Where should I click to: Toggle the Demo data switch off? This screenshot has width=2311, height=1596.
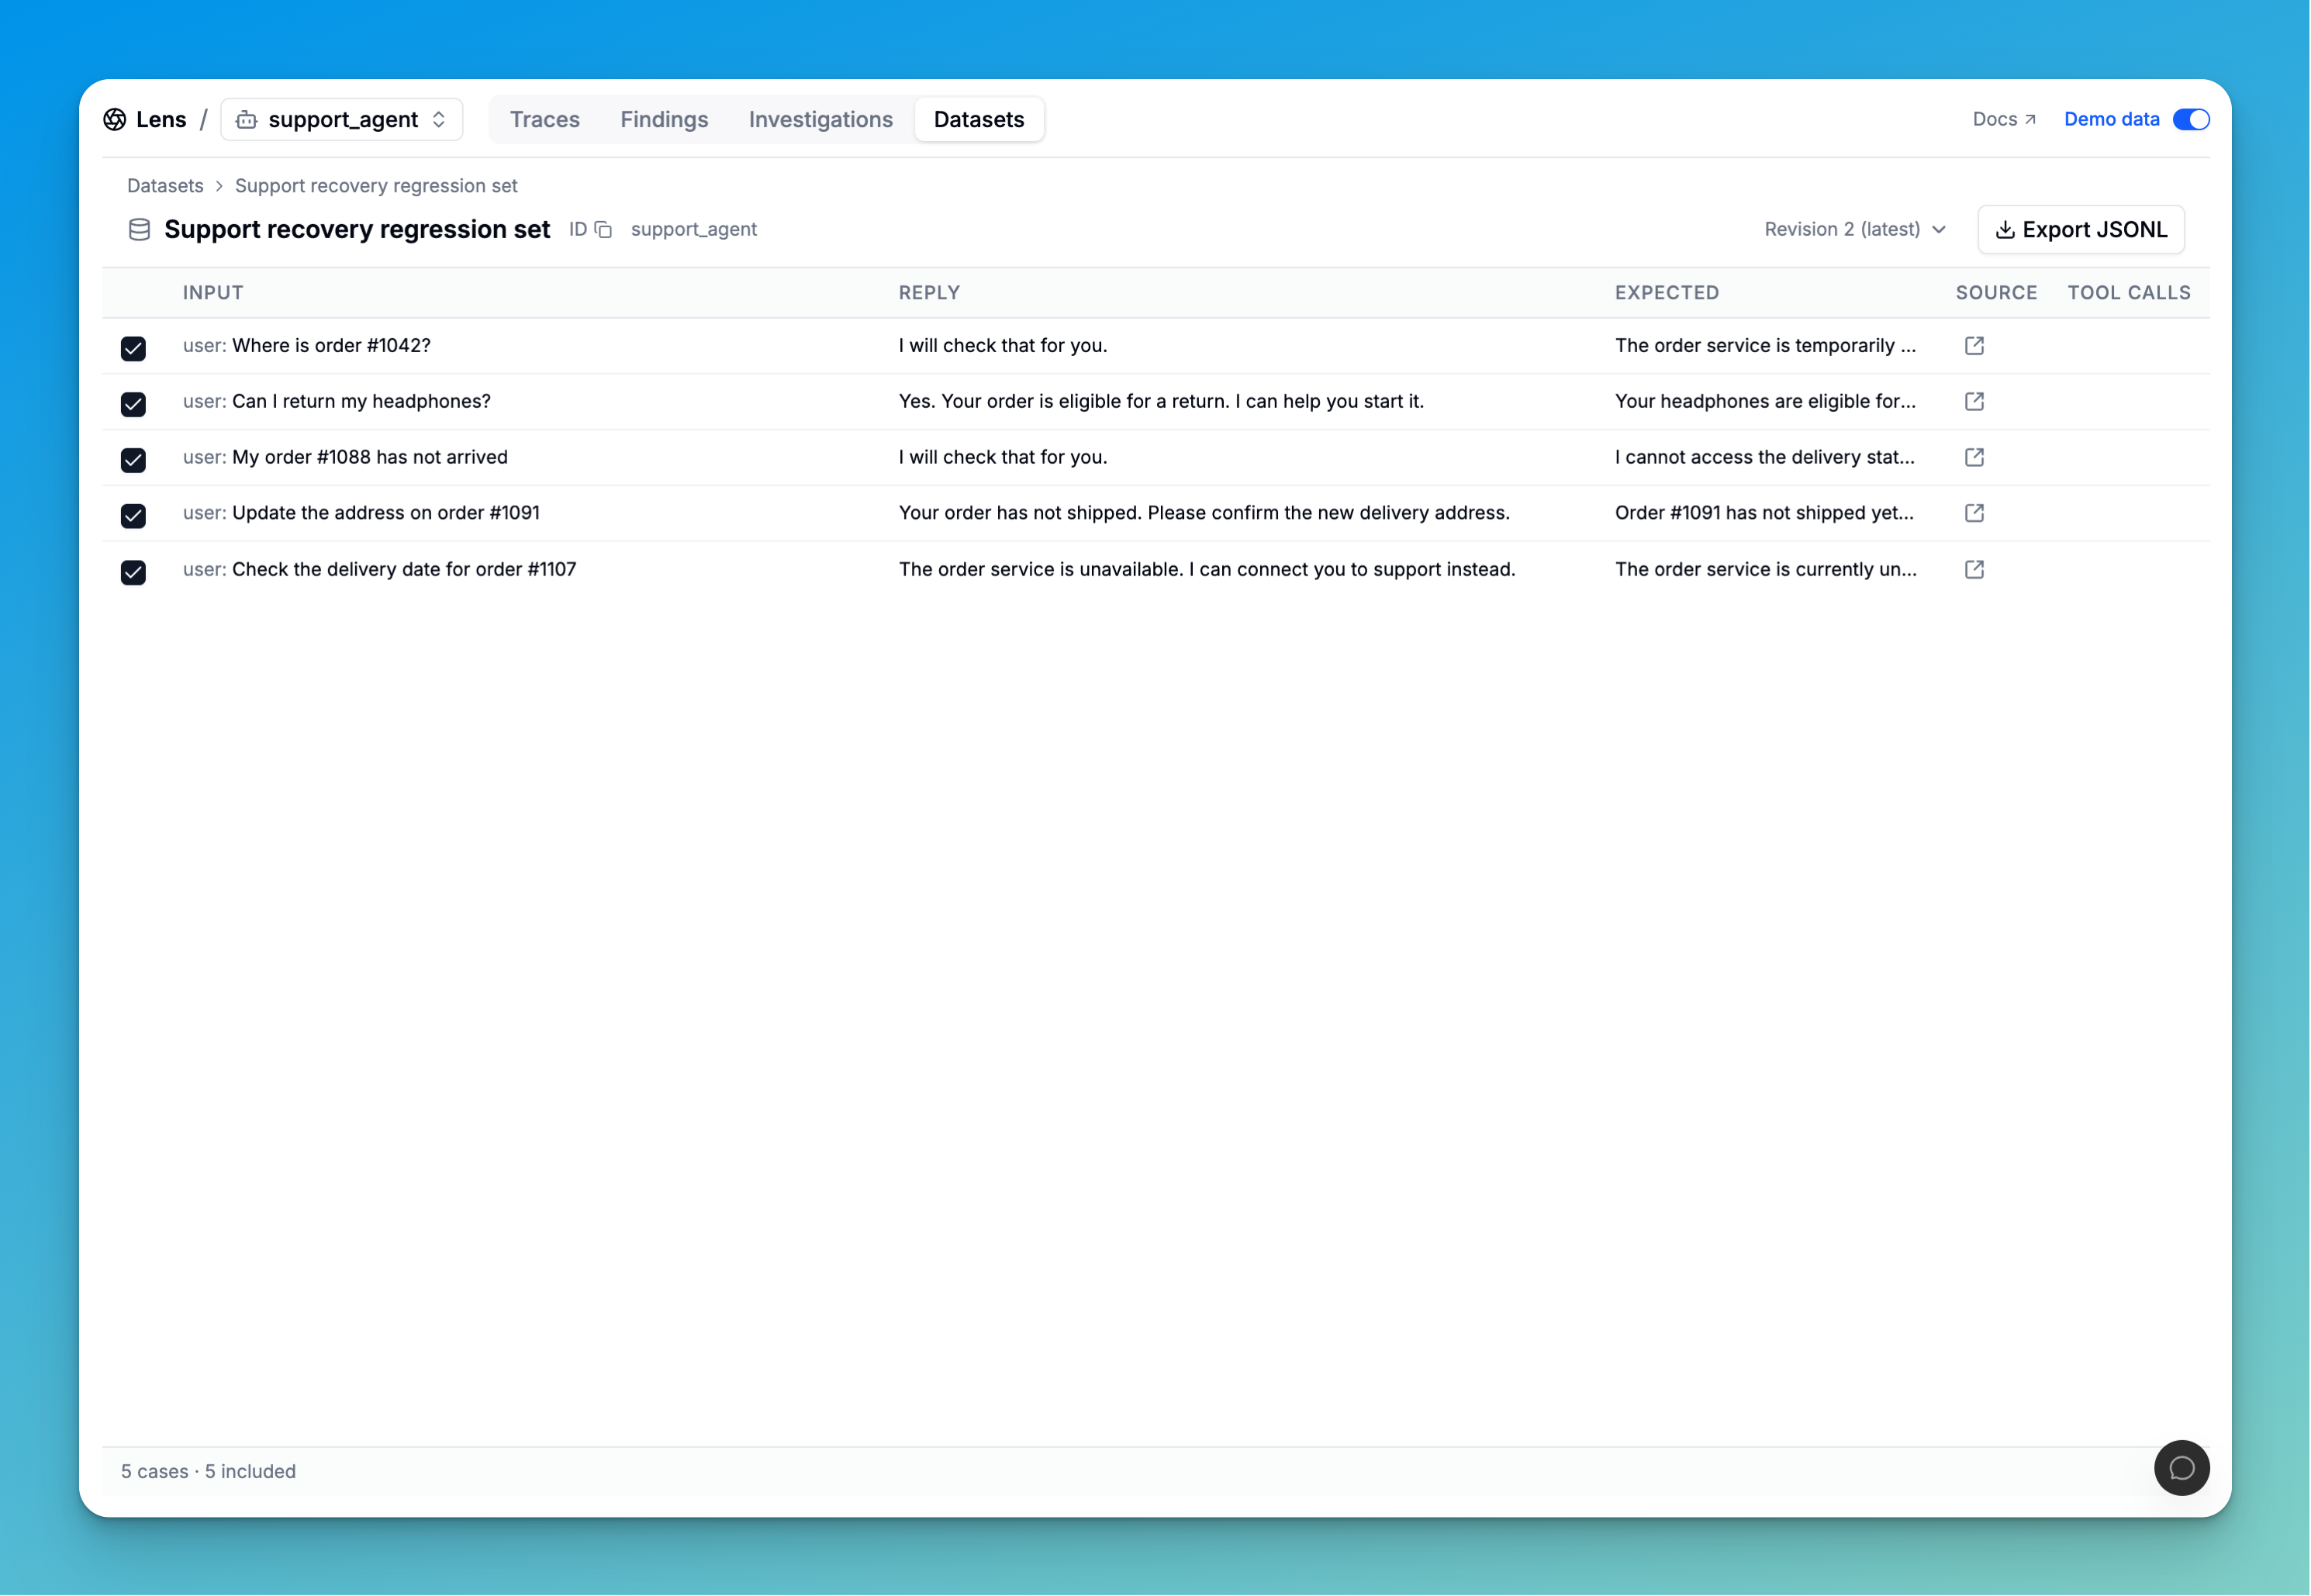pos(2191,119)
